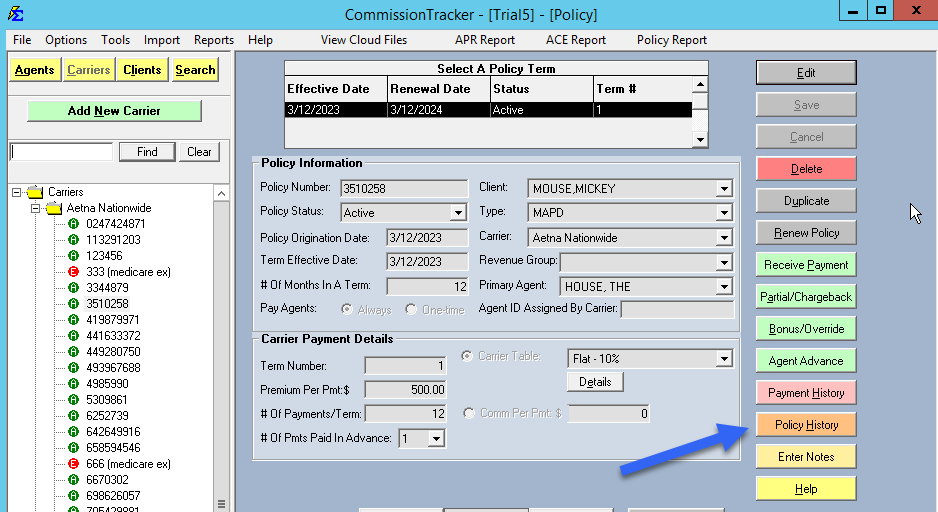Click the red icon beside 333 (medicare ex)
This screenshot has height=512, width=938.
coord(73,272)
